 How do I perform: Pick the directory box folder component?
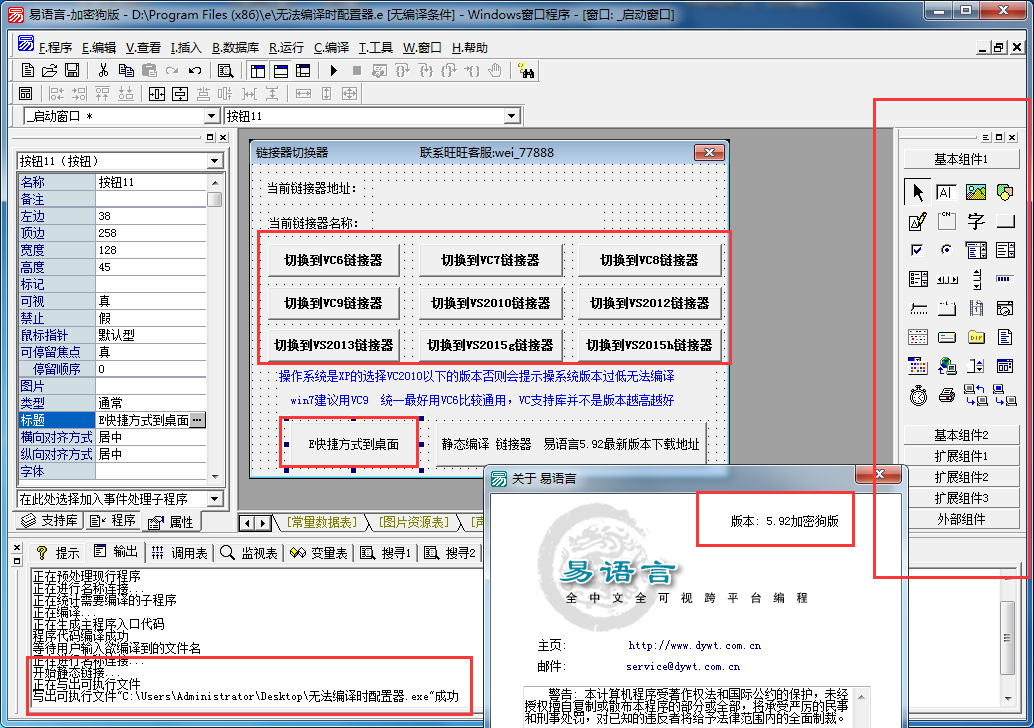(x=976, y=338)
